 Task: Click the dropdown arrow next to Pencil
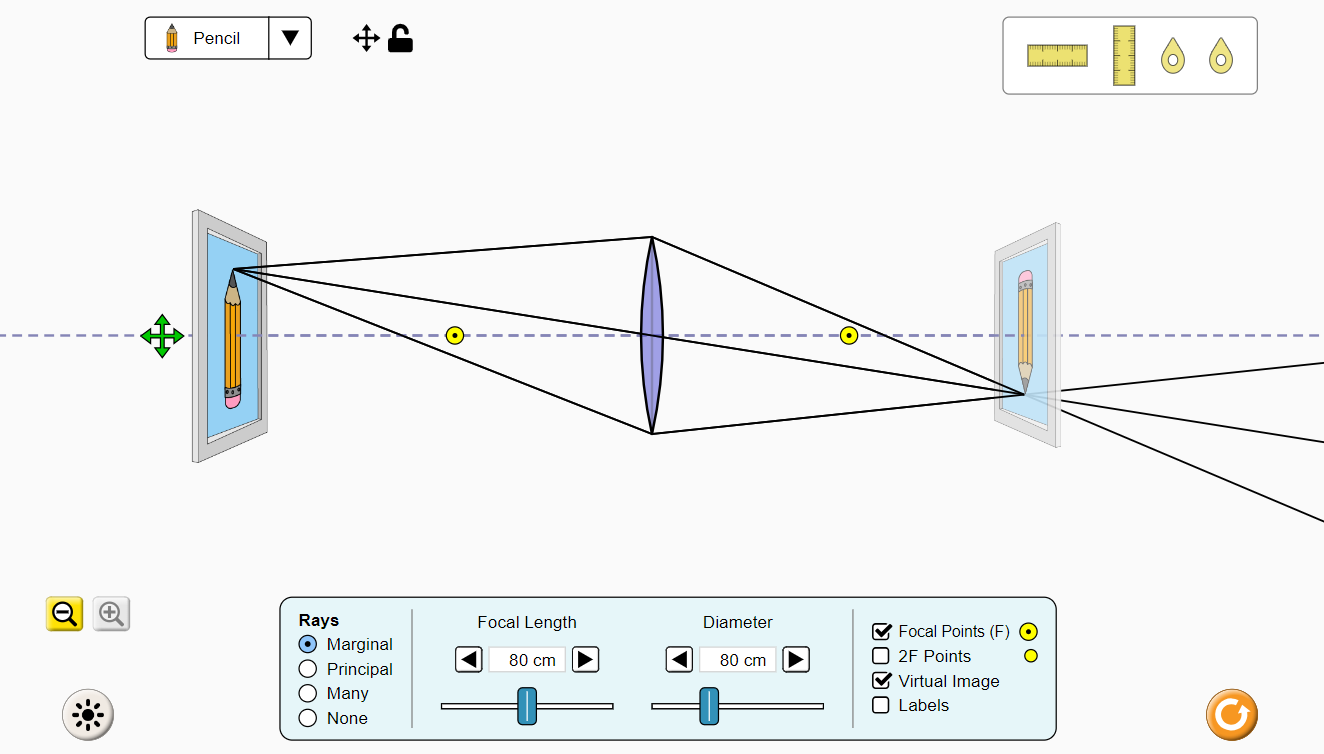(290, 38)
